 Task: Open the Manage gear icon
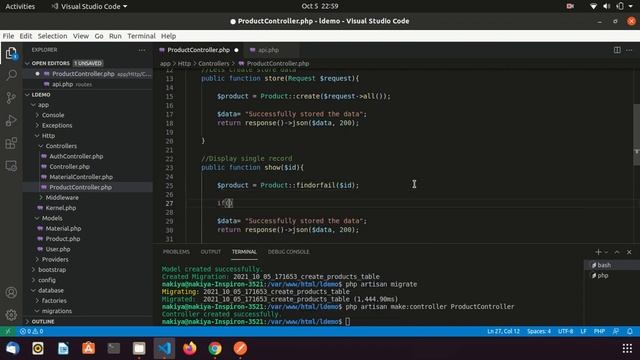pyautogui.click(x=11, y=315)
